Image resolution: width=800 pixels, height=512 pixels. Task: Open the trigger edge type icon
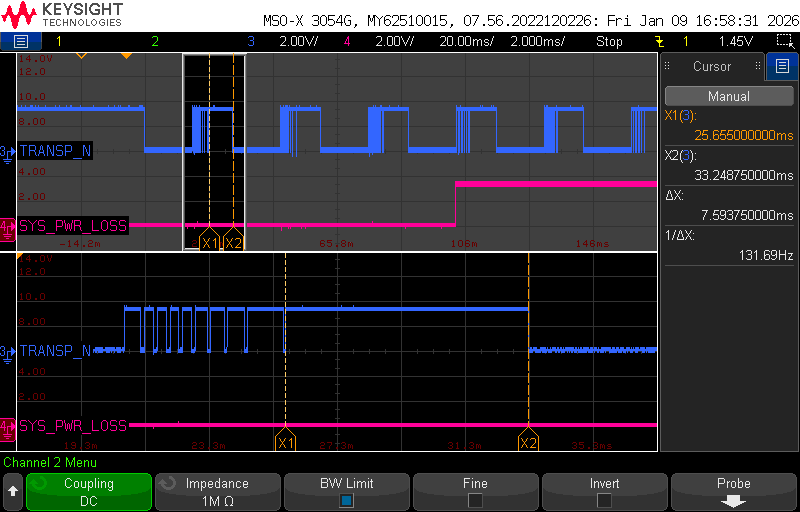coord(659,41)
